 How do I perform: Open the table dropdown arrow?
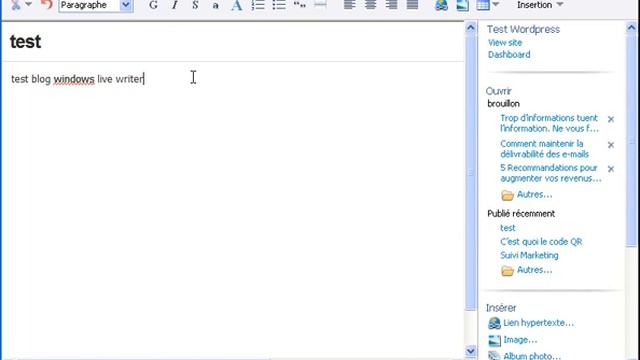click(x=496, y=4)
